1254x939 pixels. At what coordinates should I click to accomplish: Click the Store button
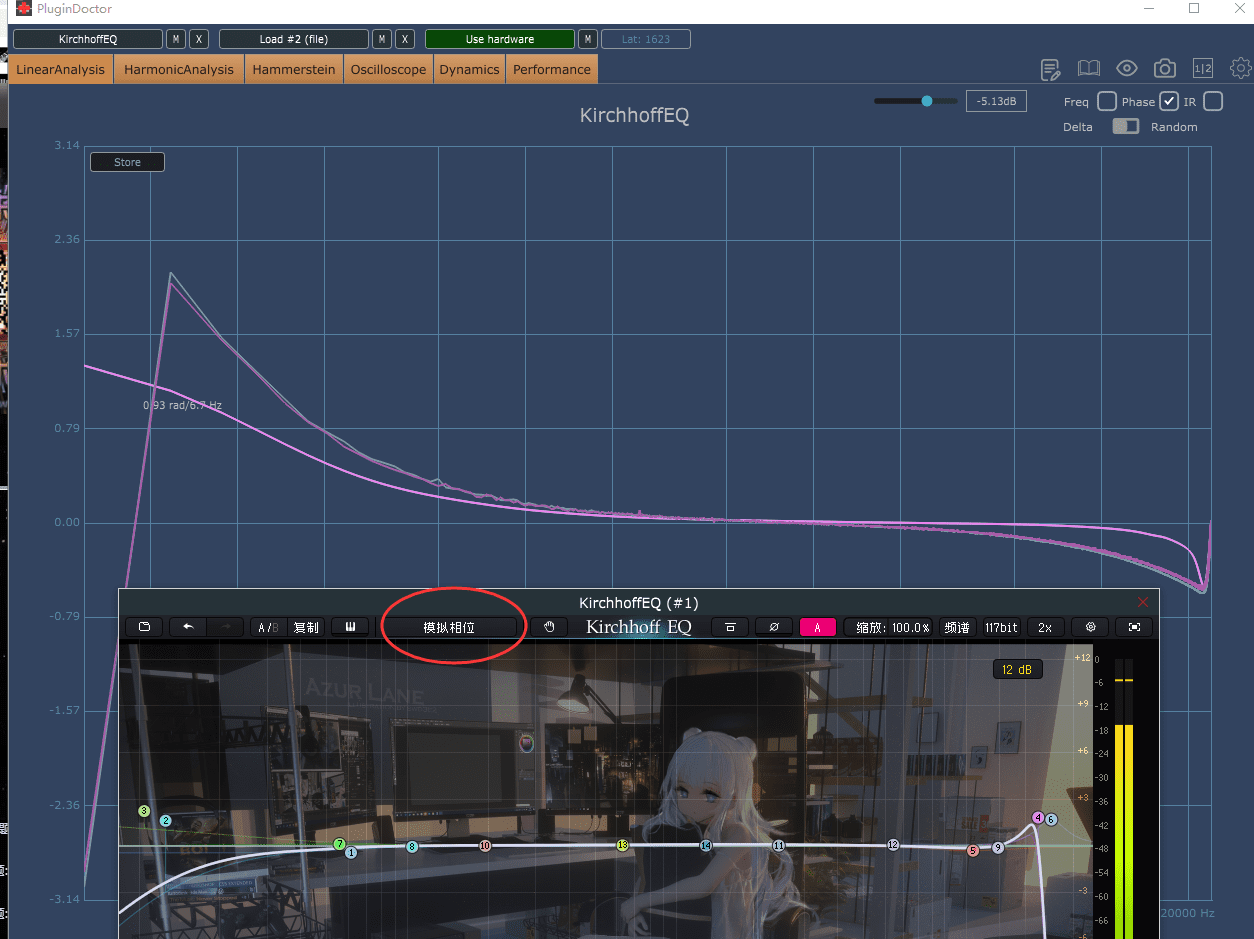tap(127, 162)
